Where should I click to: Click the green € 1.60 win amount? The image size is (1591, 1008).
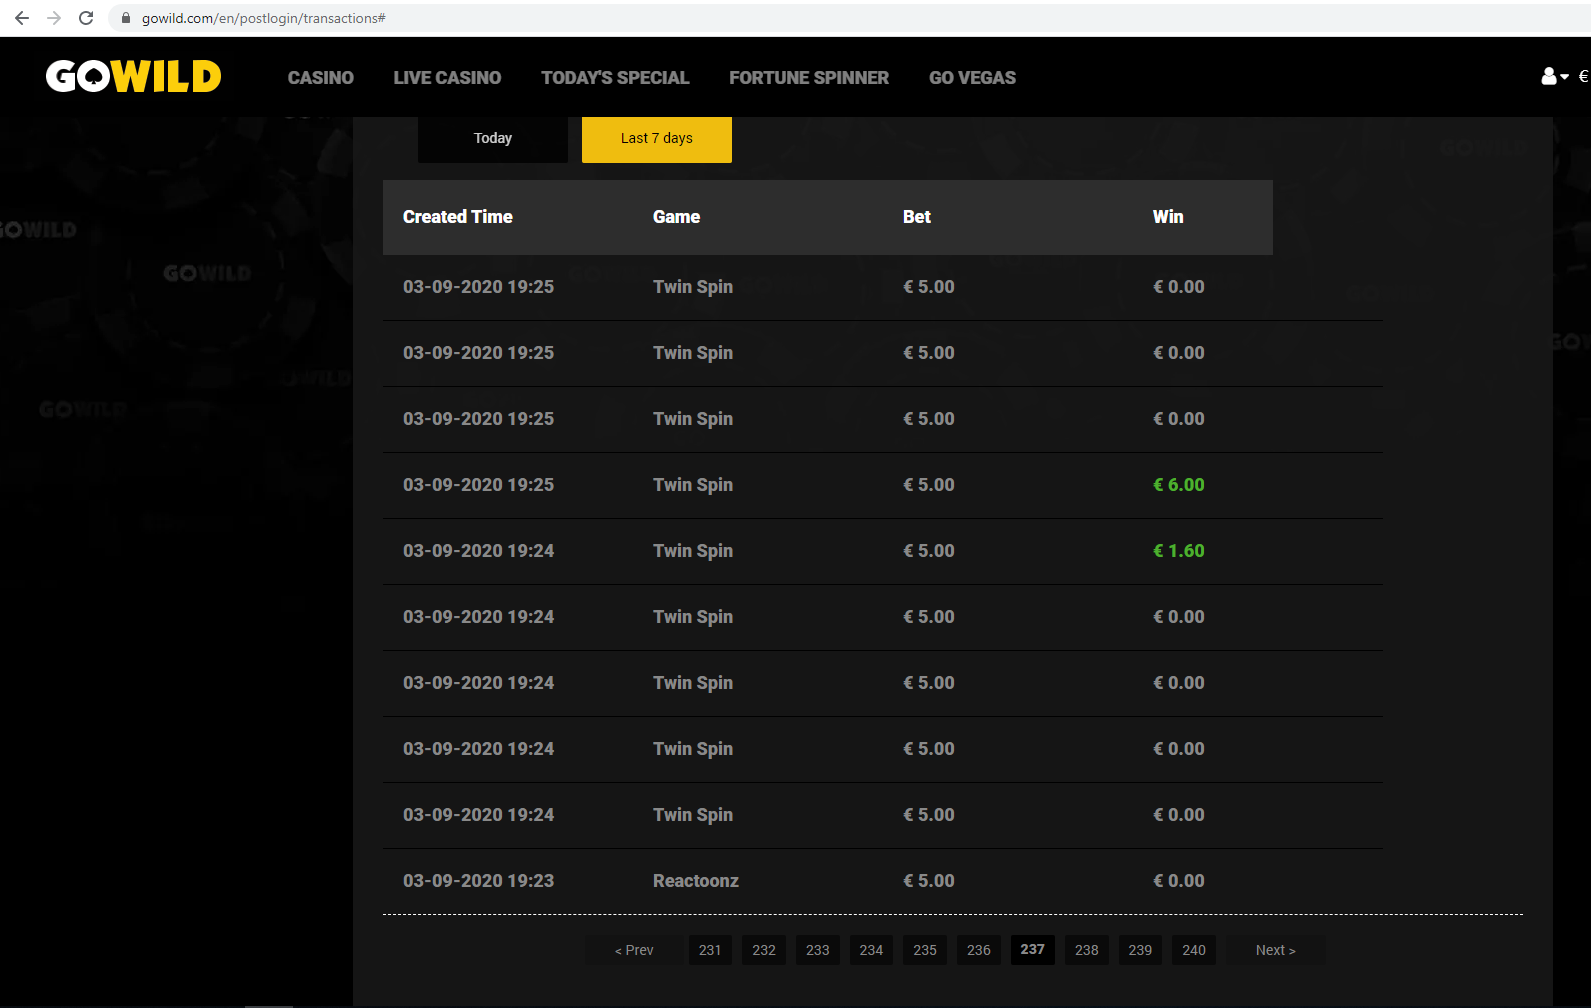[x=1179, y=551]
